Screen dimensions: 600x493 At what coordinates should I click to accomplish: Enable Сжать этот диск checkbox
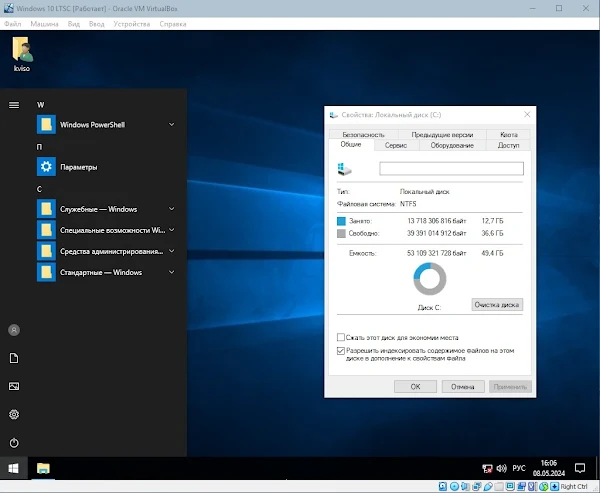(341, 337)
